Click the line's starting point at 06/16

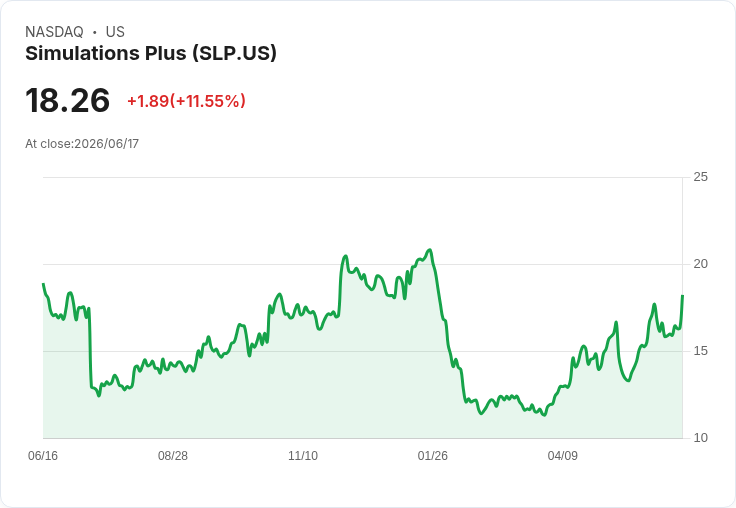pos(43,284)
